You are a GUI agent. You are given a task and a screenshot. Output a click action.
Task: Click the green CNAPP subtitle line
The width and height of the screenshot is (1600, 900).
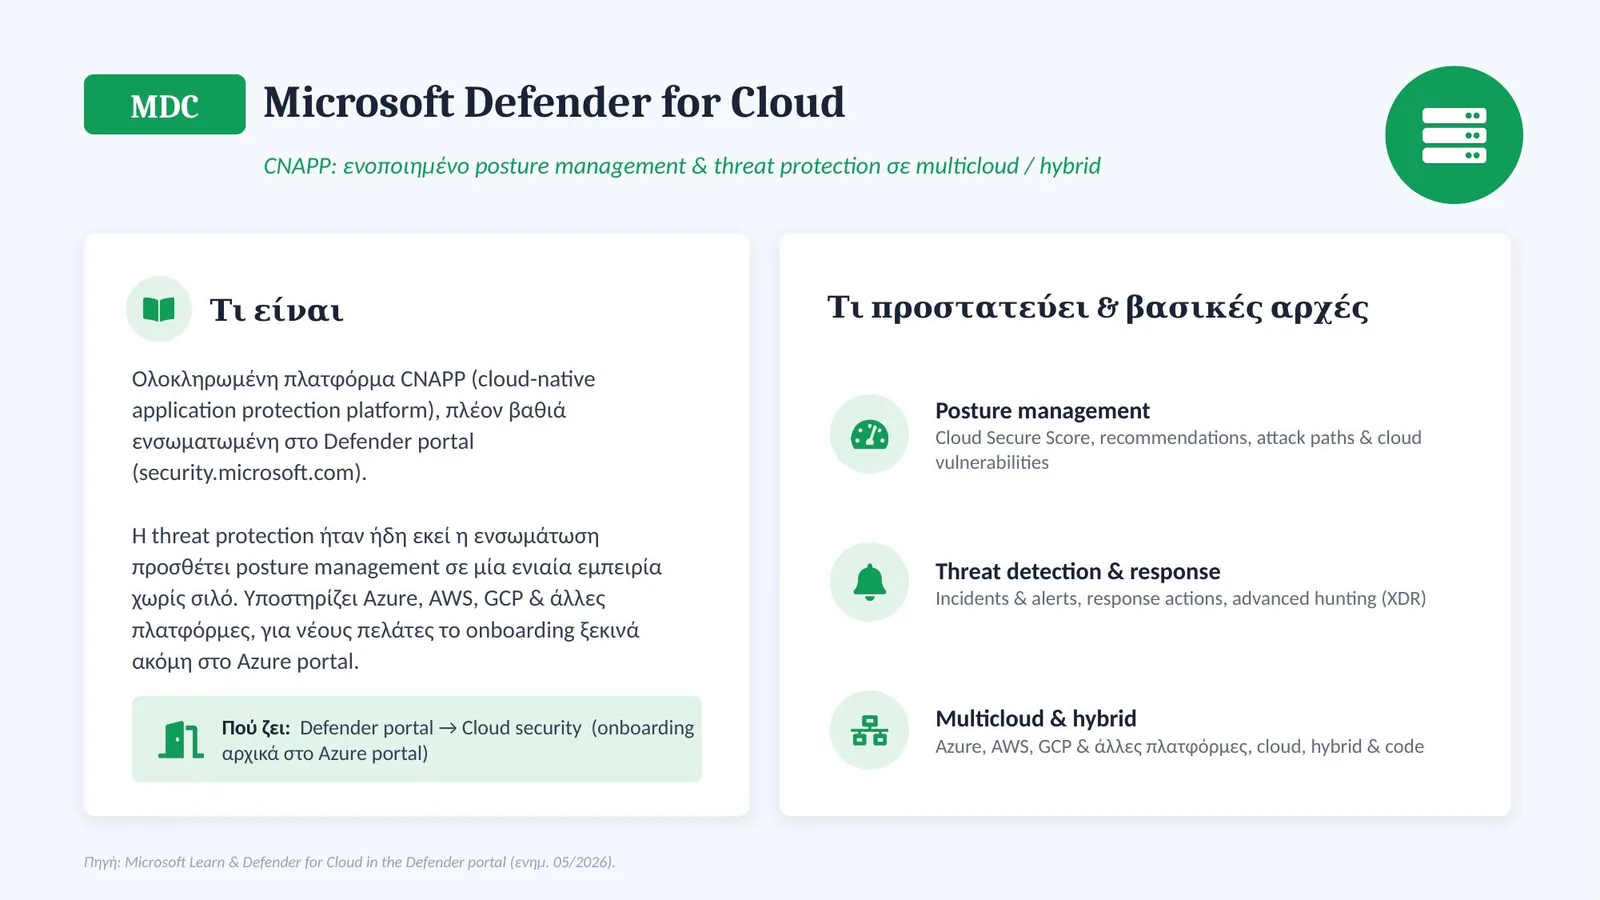682,166
